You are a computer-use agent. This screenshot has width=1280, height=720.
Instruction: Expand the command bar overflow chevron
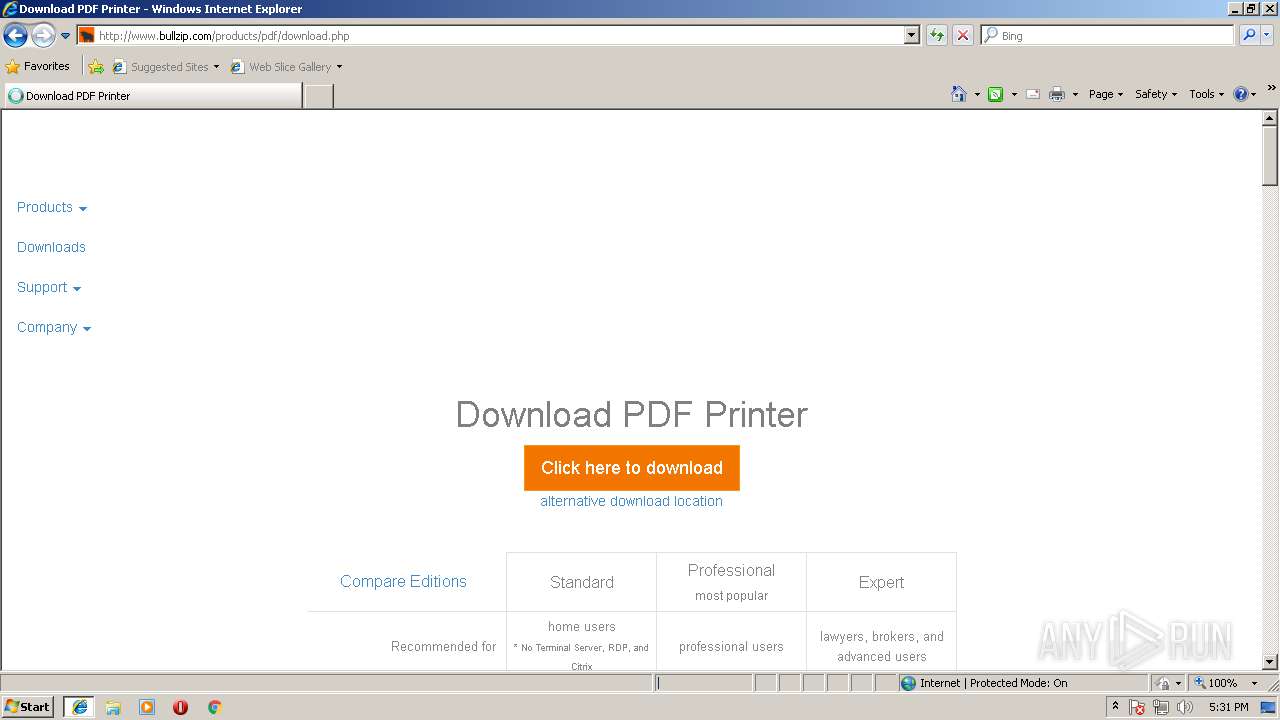1271,88
